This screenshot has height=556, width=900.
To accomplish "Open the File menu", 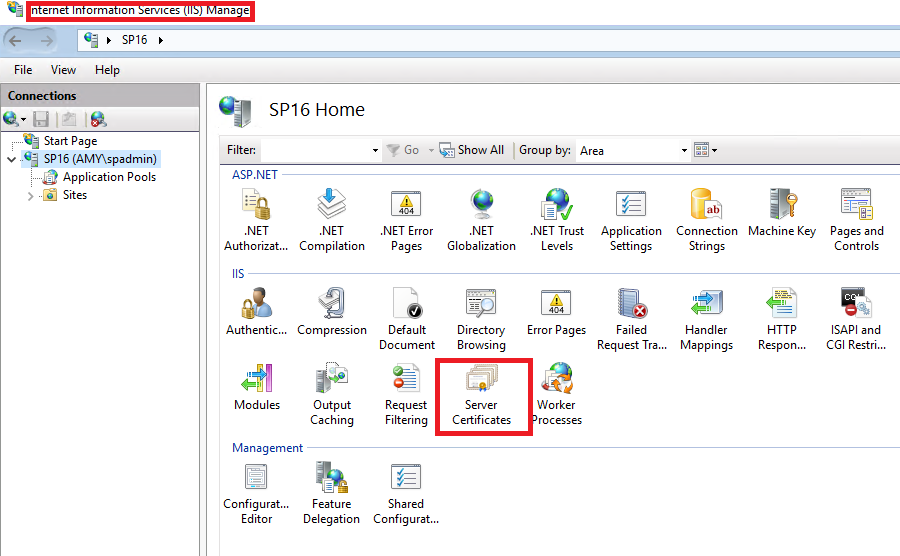I will click(23, 70).
